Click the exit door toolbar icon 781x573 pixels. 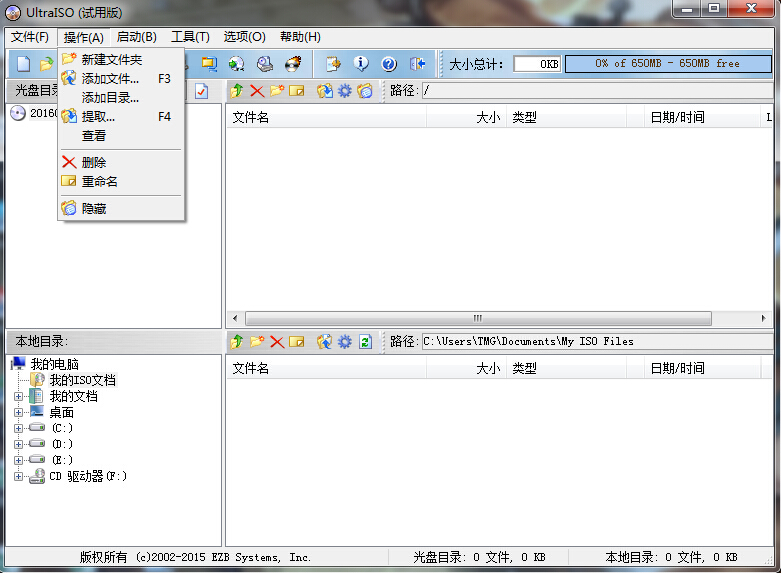pyautogui.click(x=417, y=64)
